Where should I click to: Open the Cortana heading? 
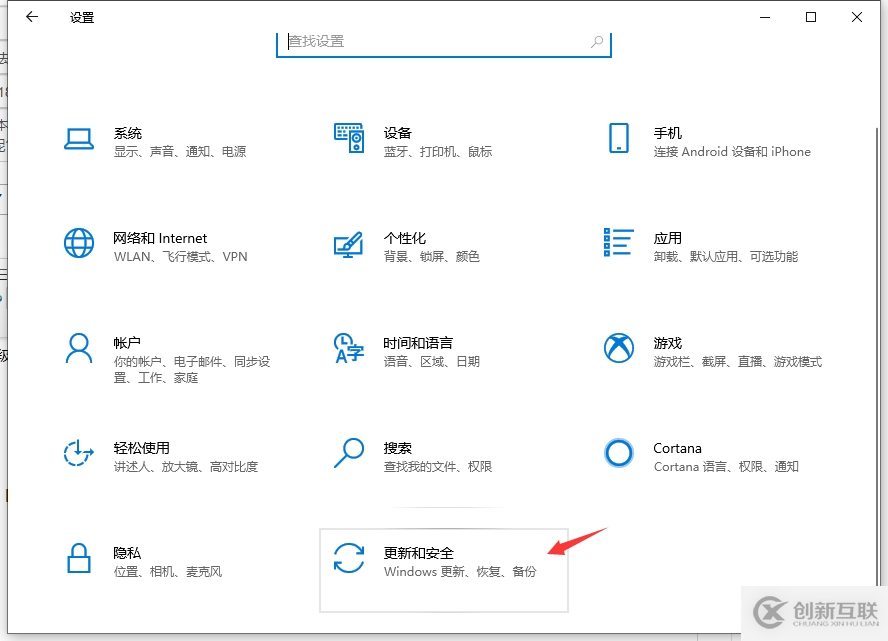(677, 448)
